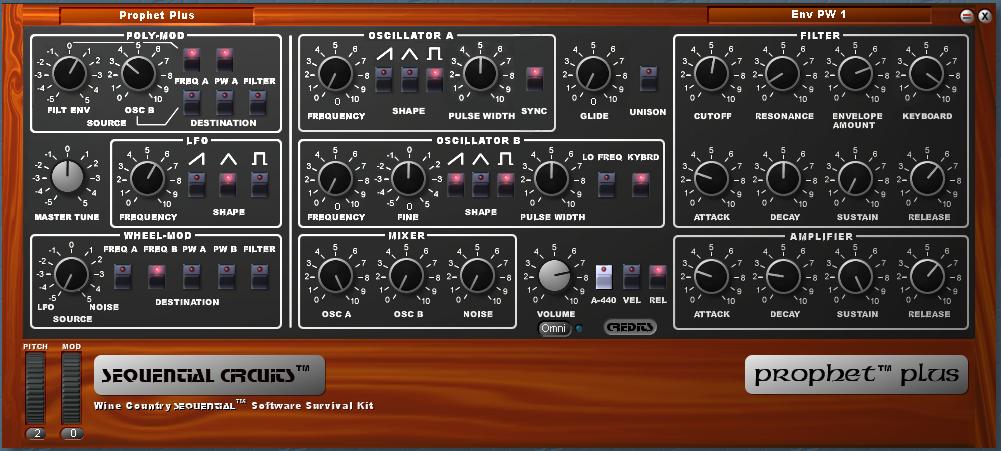Click the Filter ENVELOPE AMOUNT knob

tap(855, 73)
